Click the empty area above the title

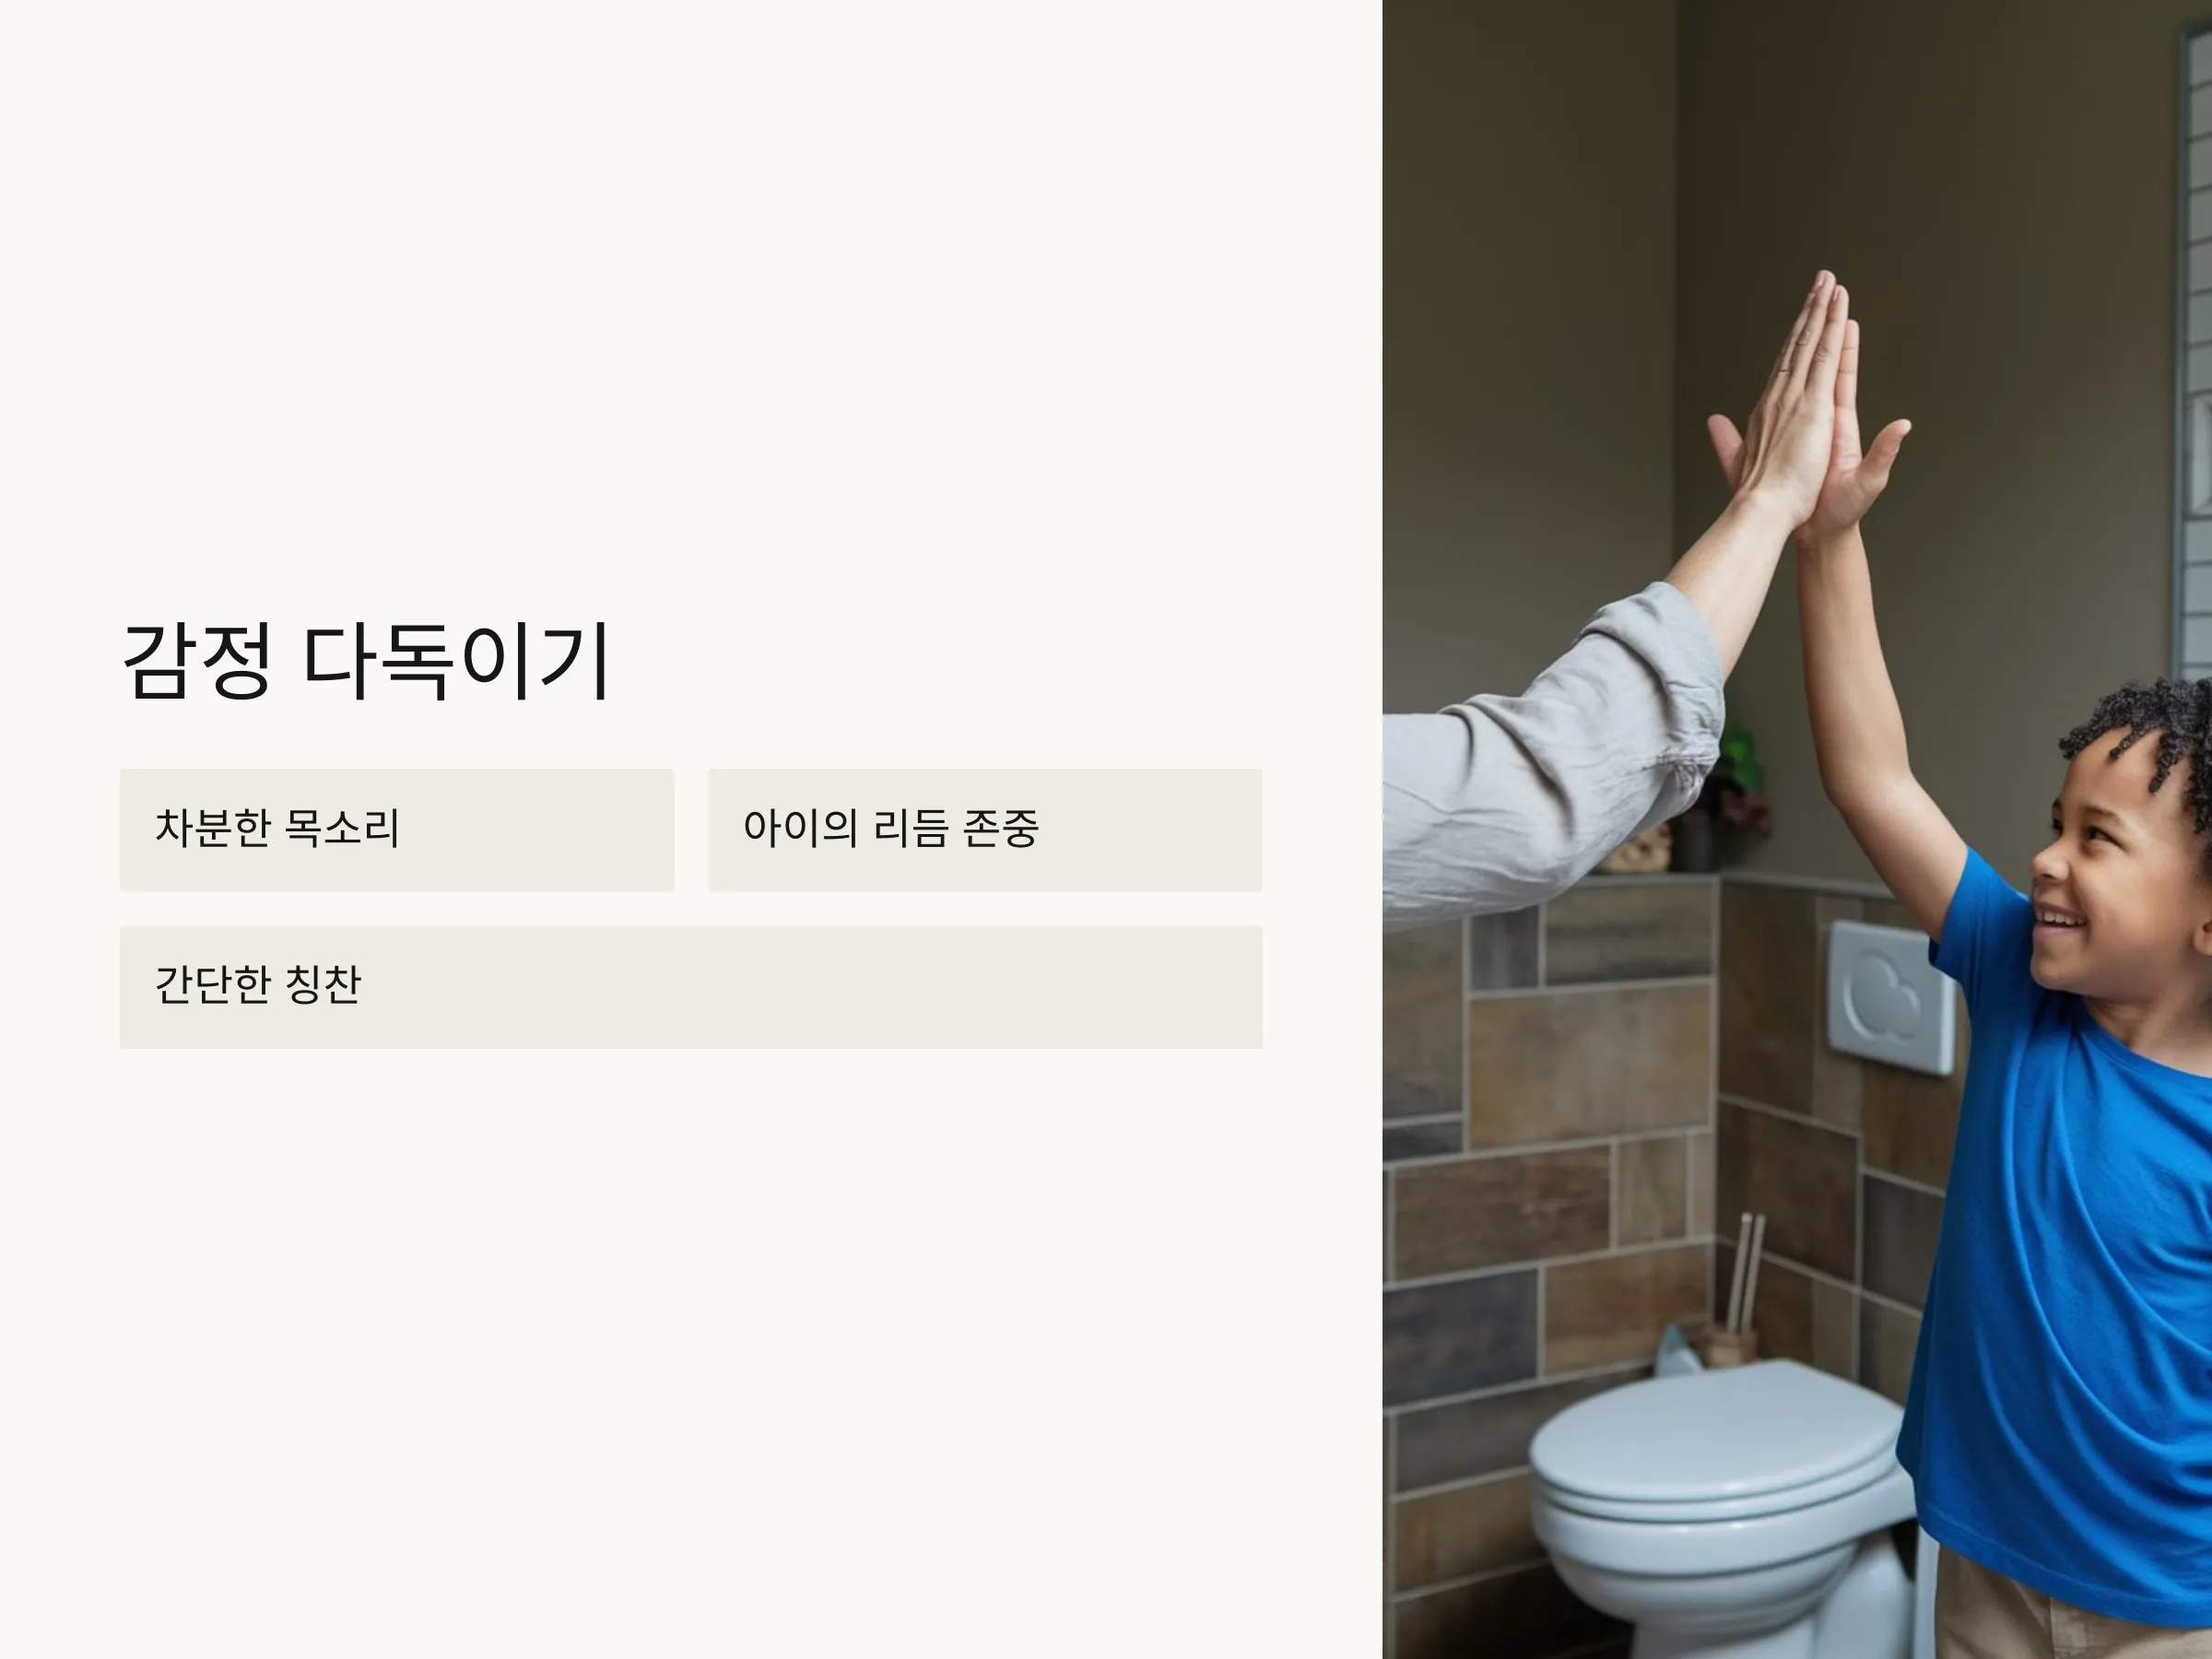(x=690, y=300)
